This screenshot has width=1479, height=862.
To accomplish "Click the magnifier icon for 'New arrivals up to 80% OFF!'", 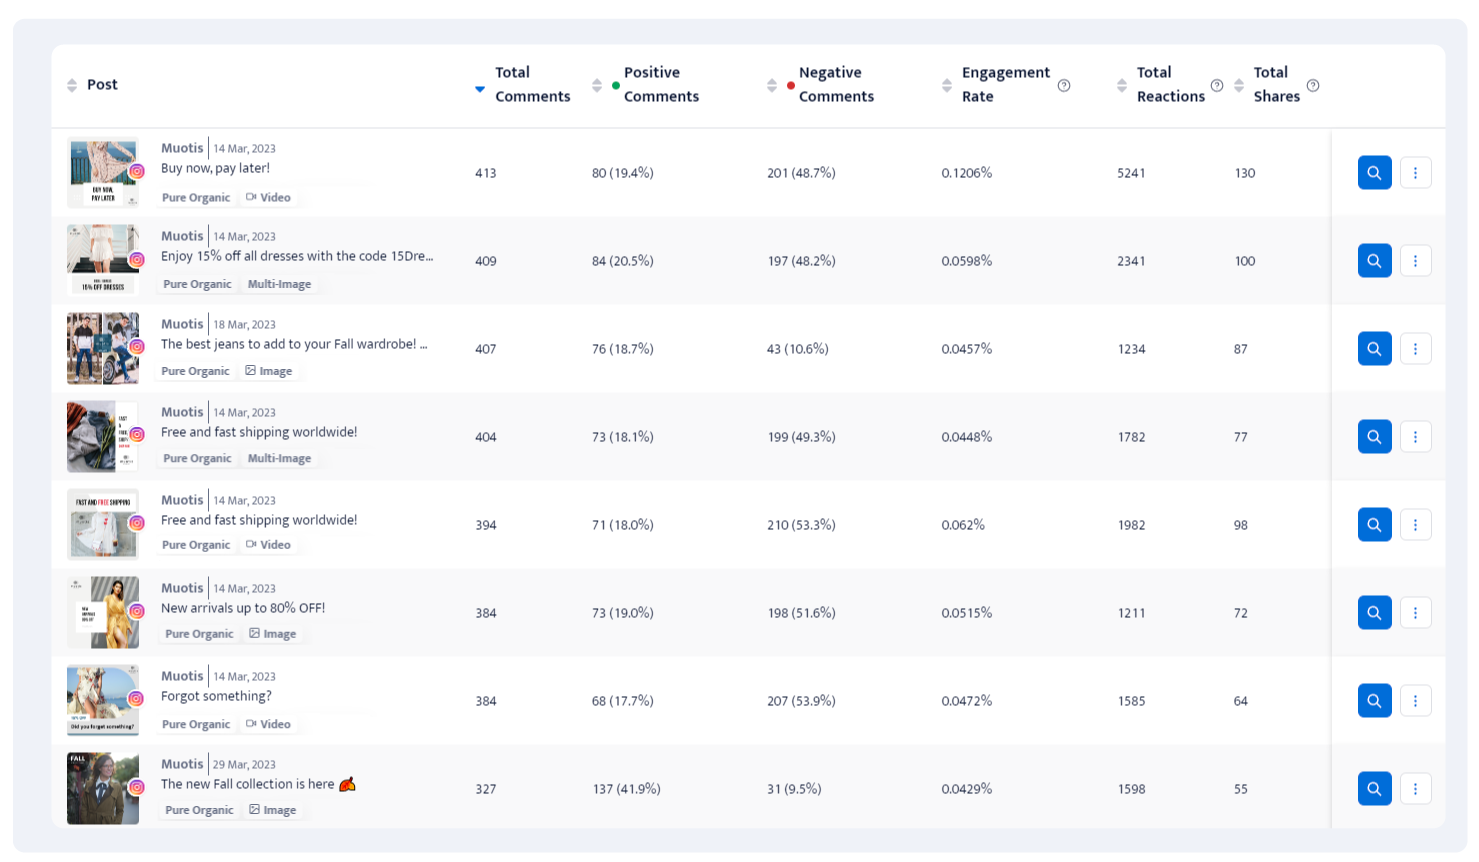I will pos(1374,612).
